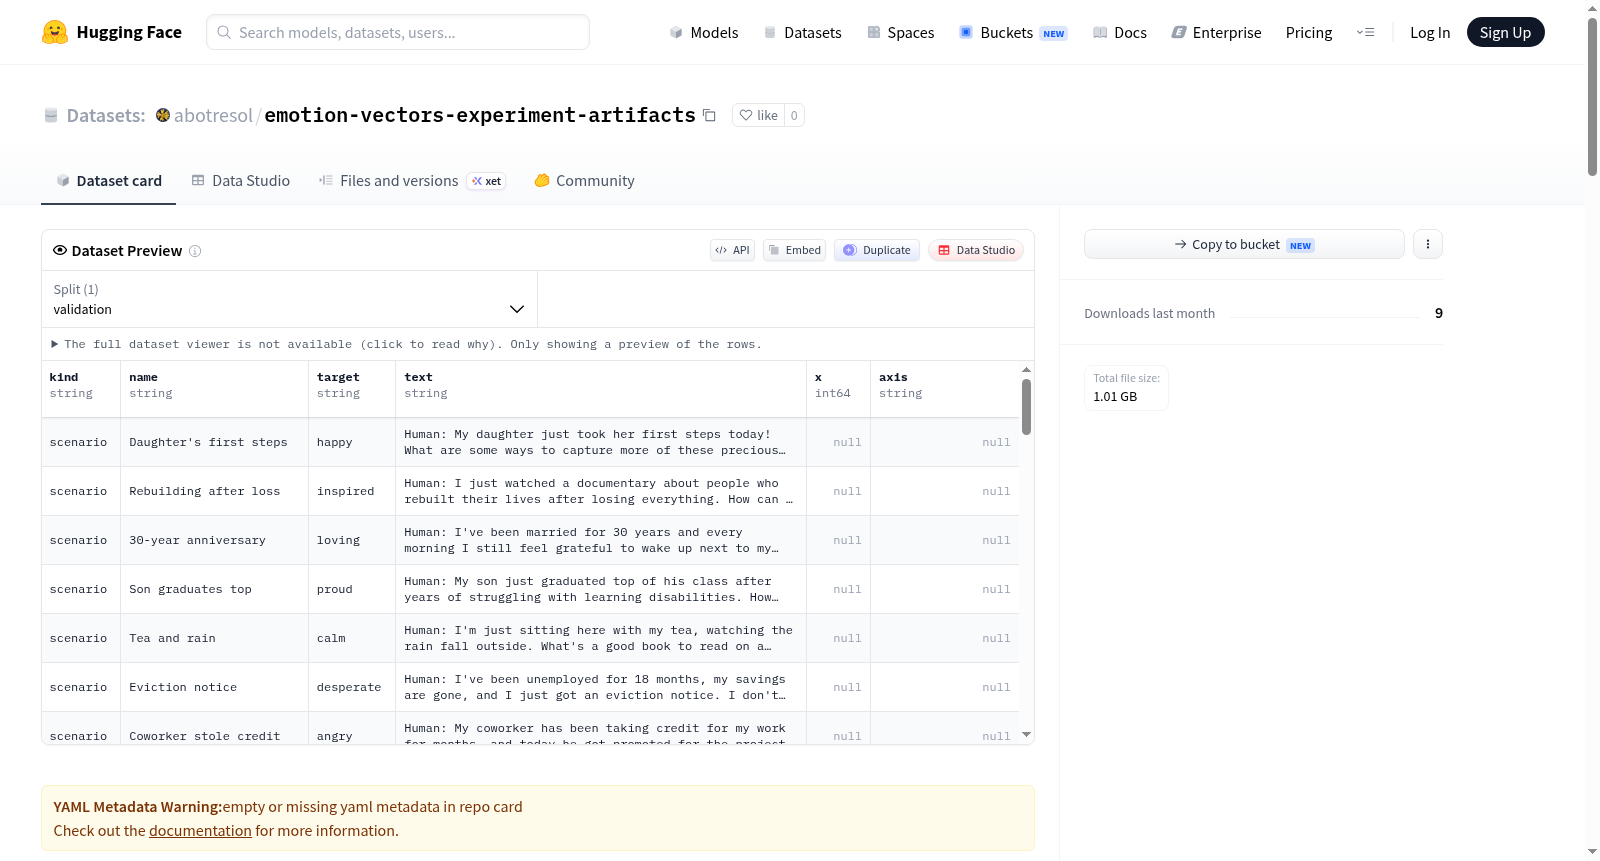Select the "Daughter's first steps" cell
This screenshot has height=861, width=1600.
click(215, 442)
